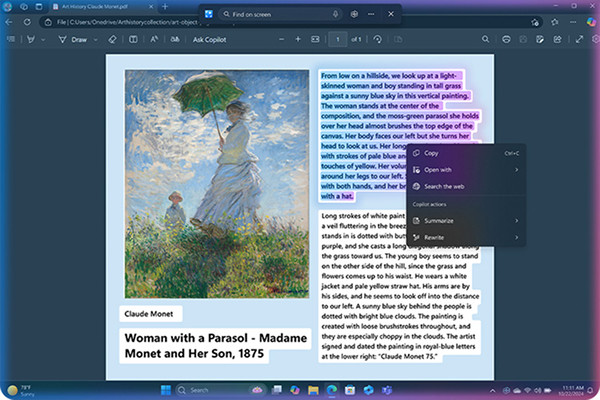Open the Favorites list icon

point(555,22)
